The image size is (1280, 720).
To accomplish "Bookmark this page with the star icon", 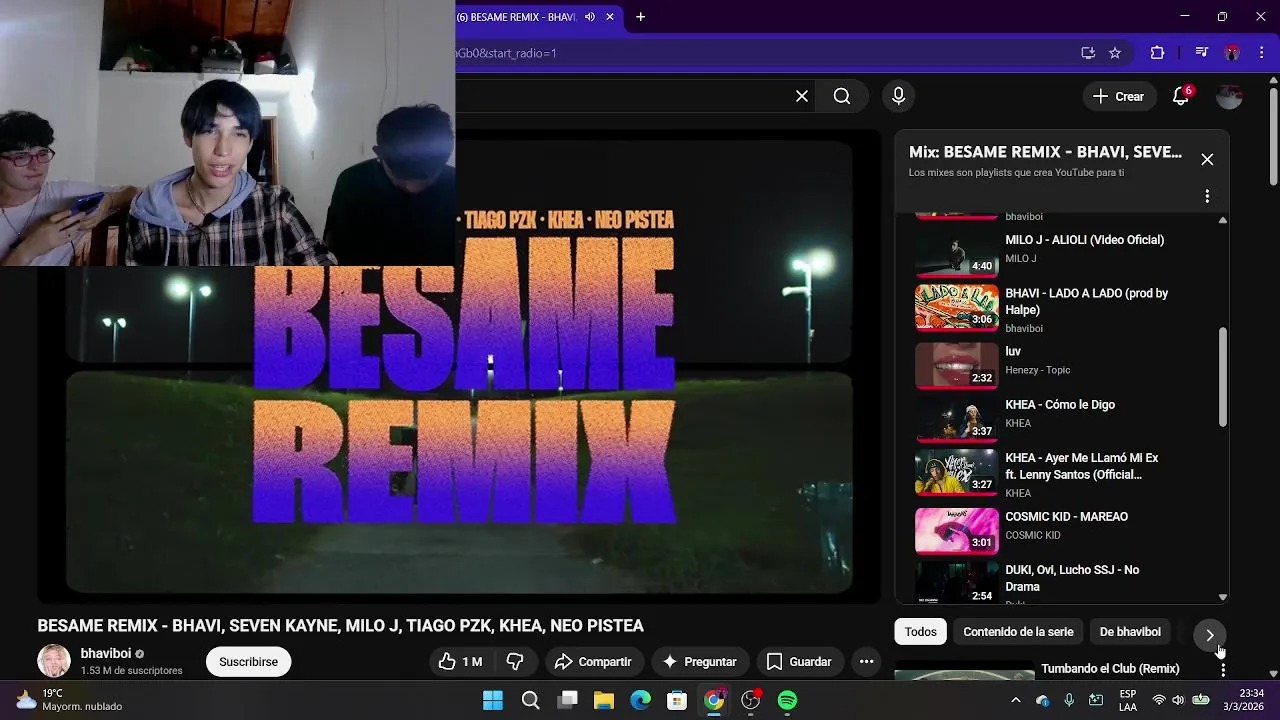I will 1115,53.
